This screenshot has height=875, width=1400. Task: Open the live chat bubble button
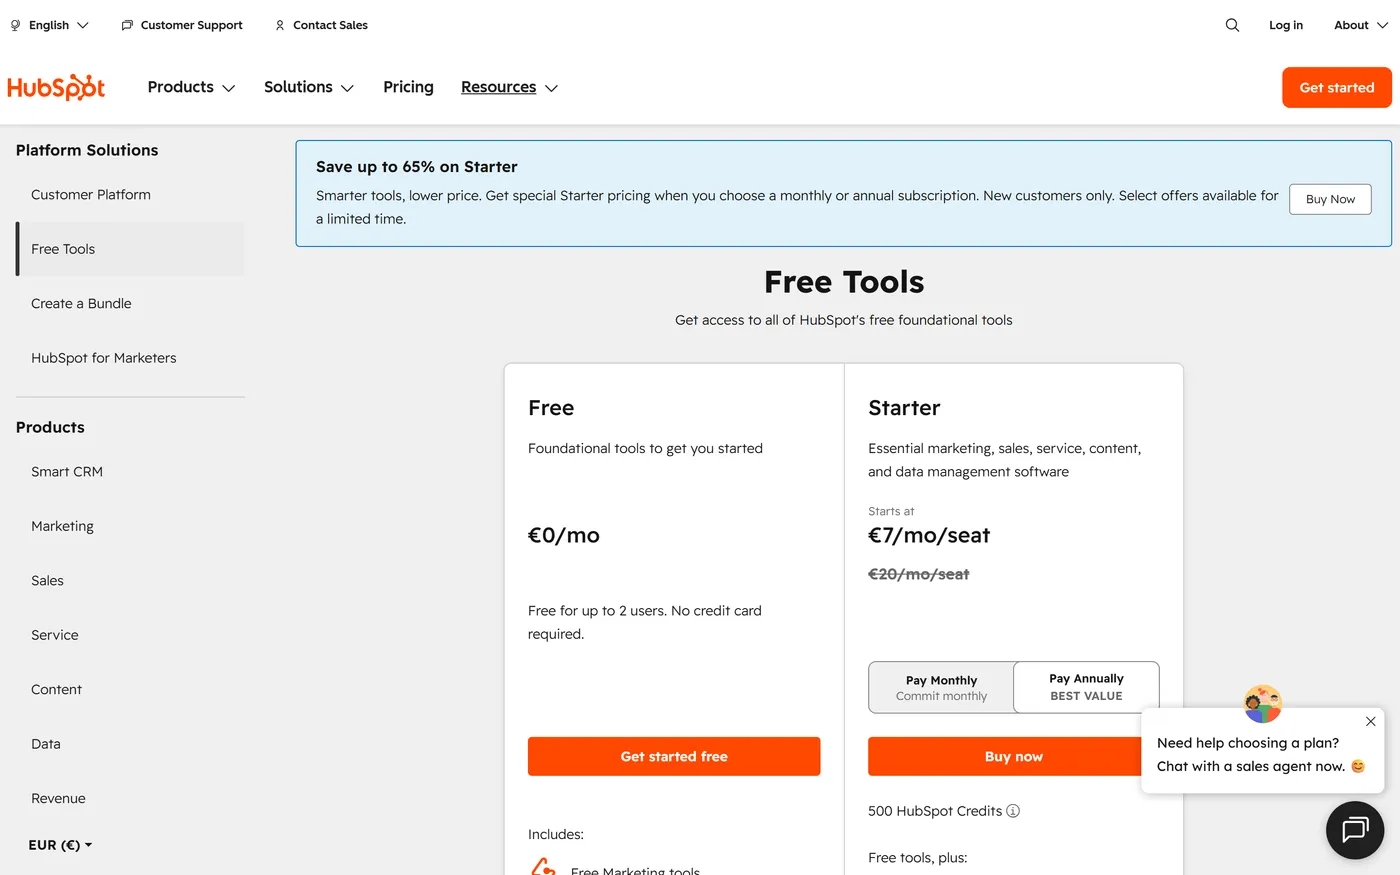(1355, 830)
